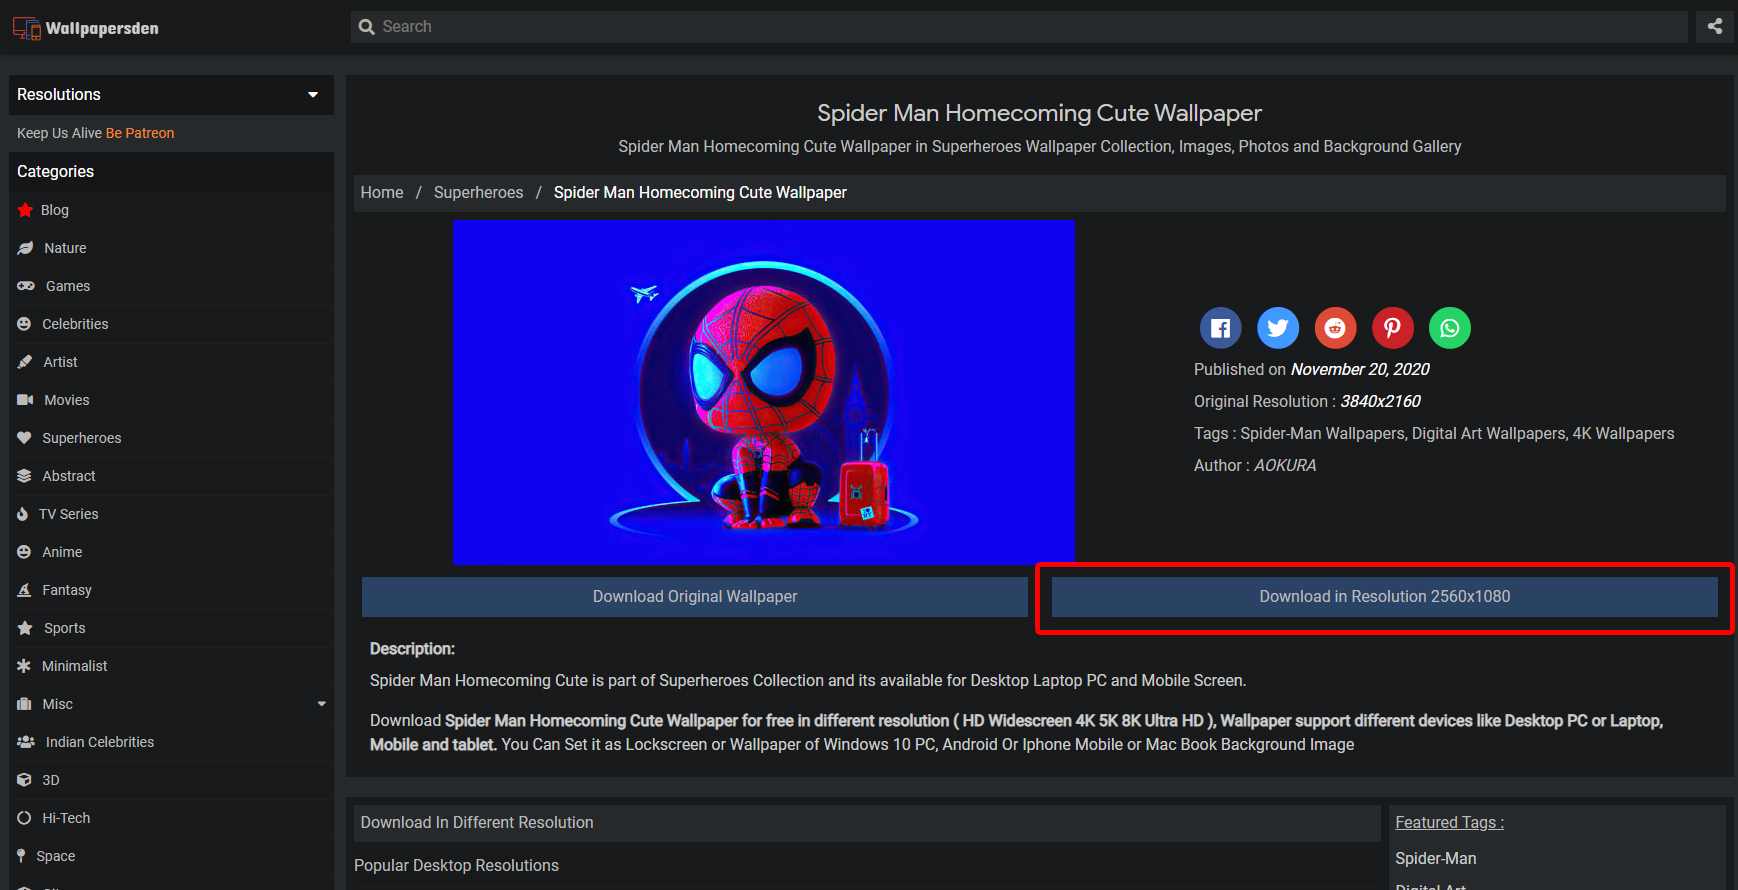1738x890 pixels.
Task: Click the star icon beside Blog
Action: [x=26, y=210]
